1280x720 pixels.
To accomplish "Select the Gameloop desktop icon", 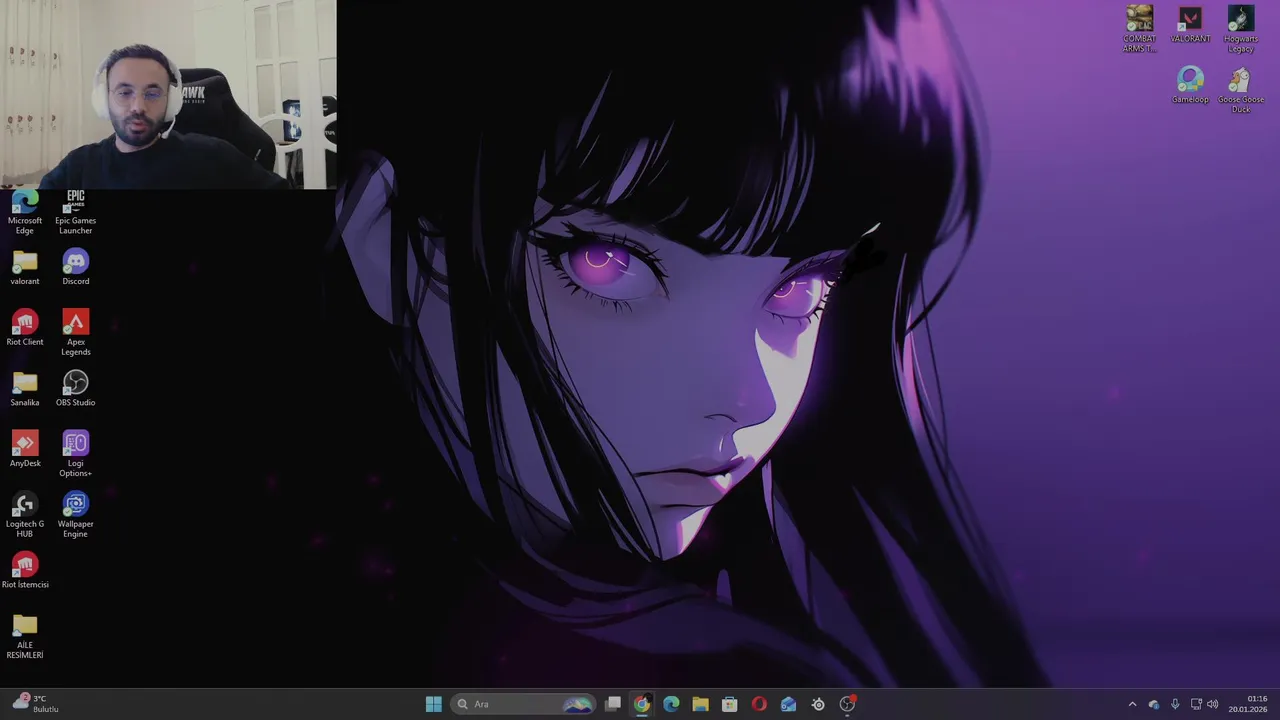I will click(1190, 86).
